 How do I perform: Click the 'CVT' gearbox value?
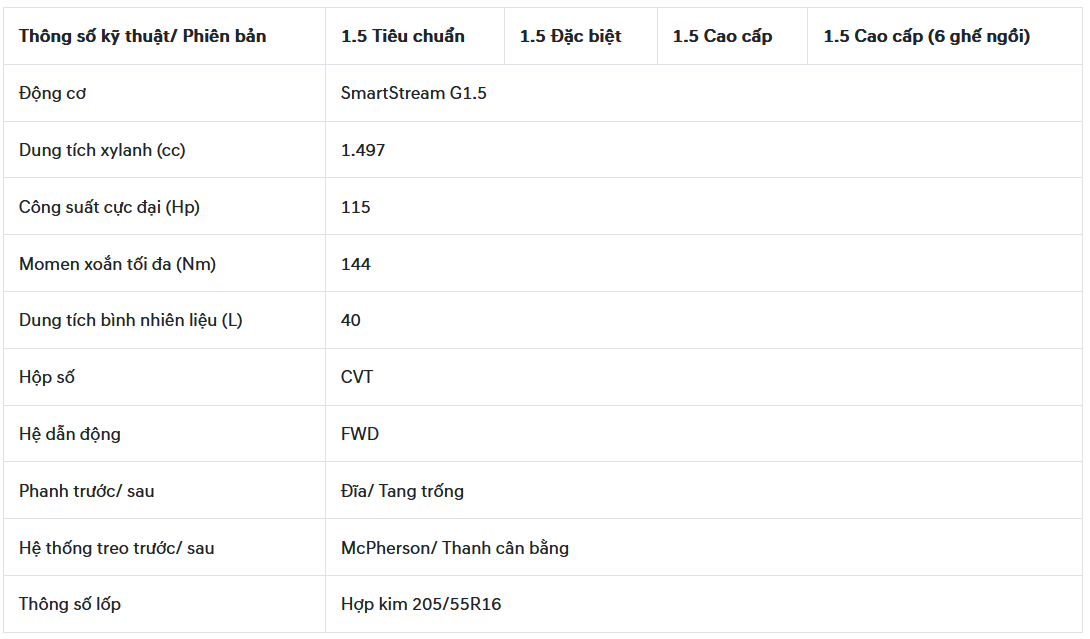click(x=357, y=378)
